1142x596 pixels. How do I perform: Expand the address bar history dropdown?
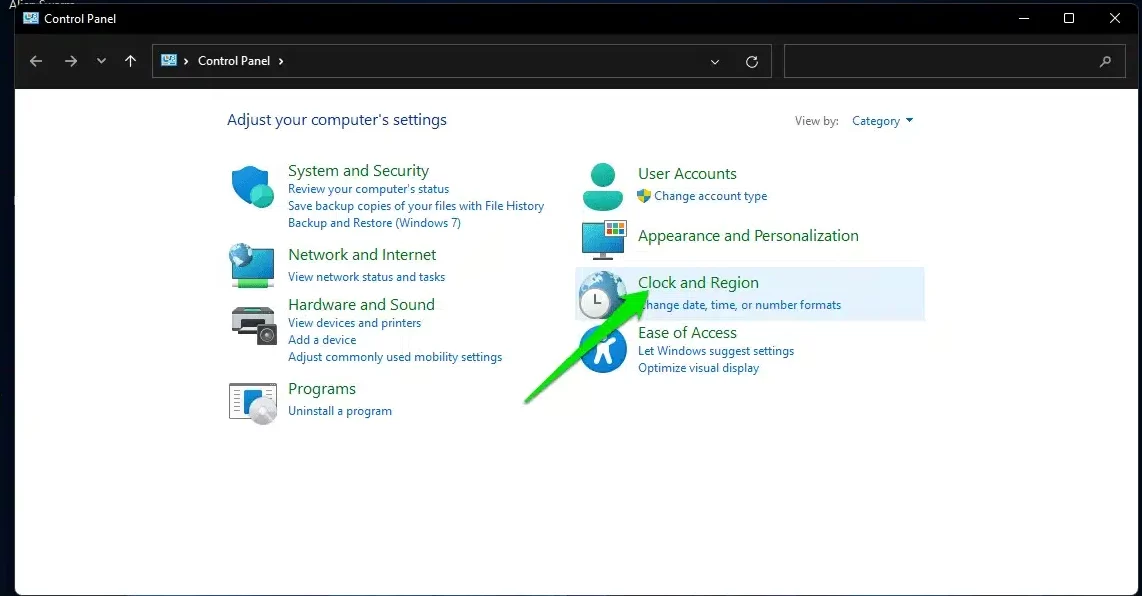tap(715, 61)
